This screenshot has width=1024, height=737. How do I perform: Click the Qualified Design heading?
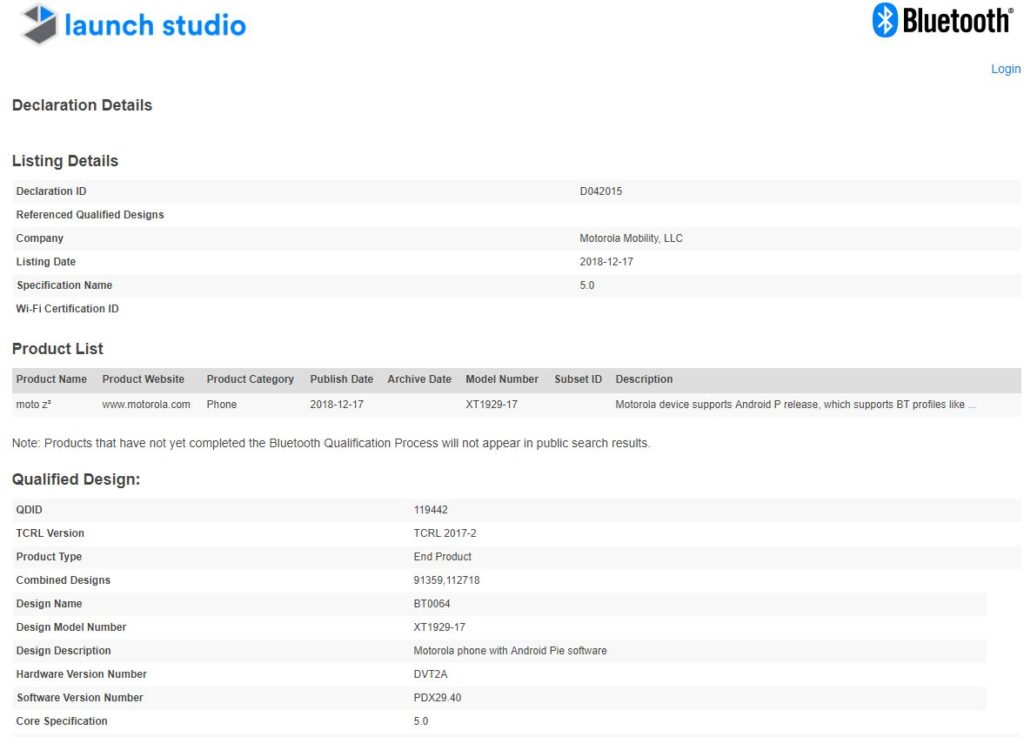pyautogui.click(x=76, y=479)
